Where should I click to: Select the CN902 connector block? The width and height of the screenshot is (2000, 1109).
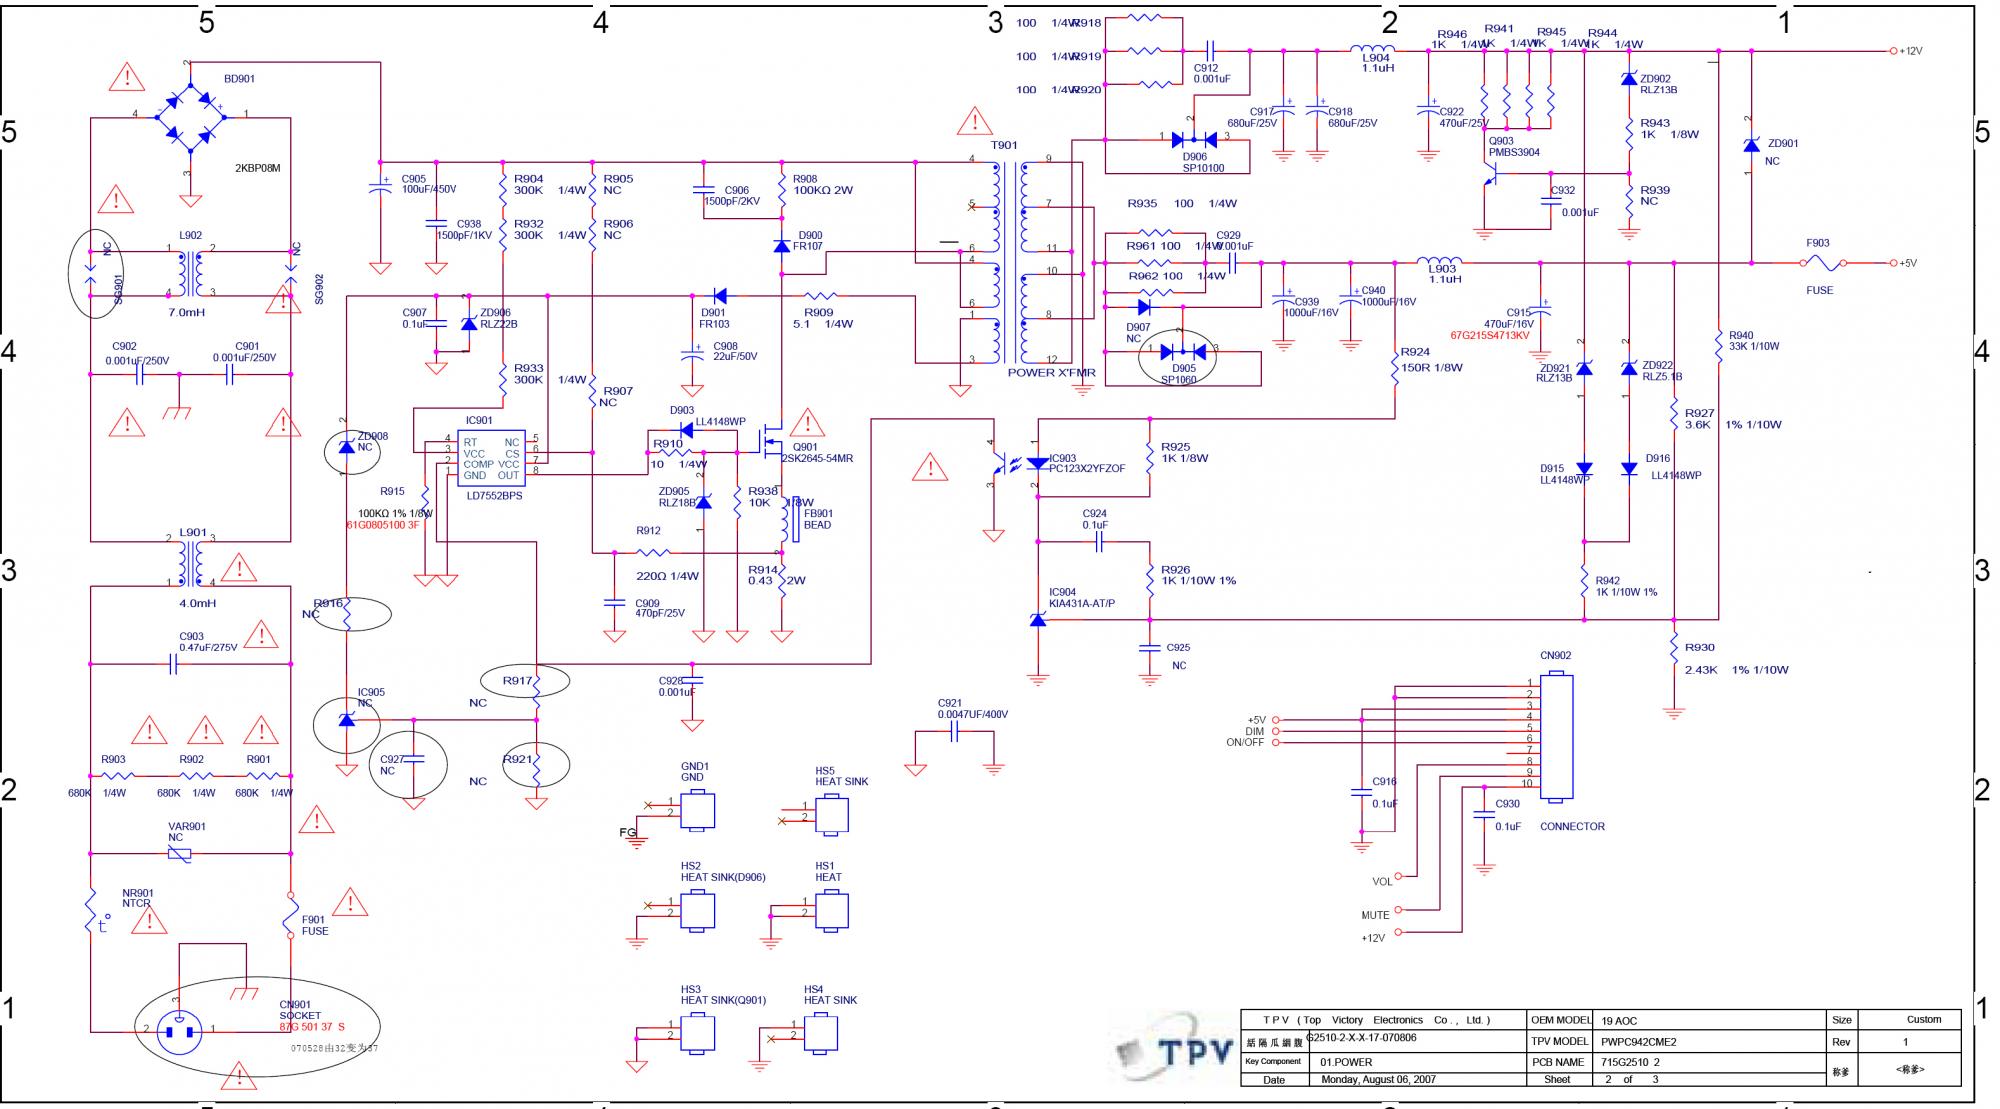[1555, 736]
